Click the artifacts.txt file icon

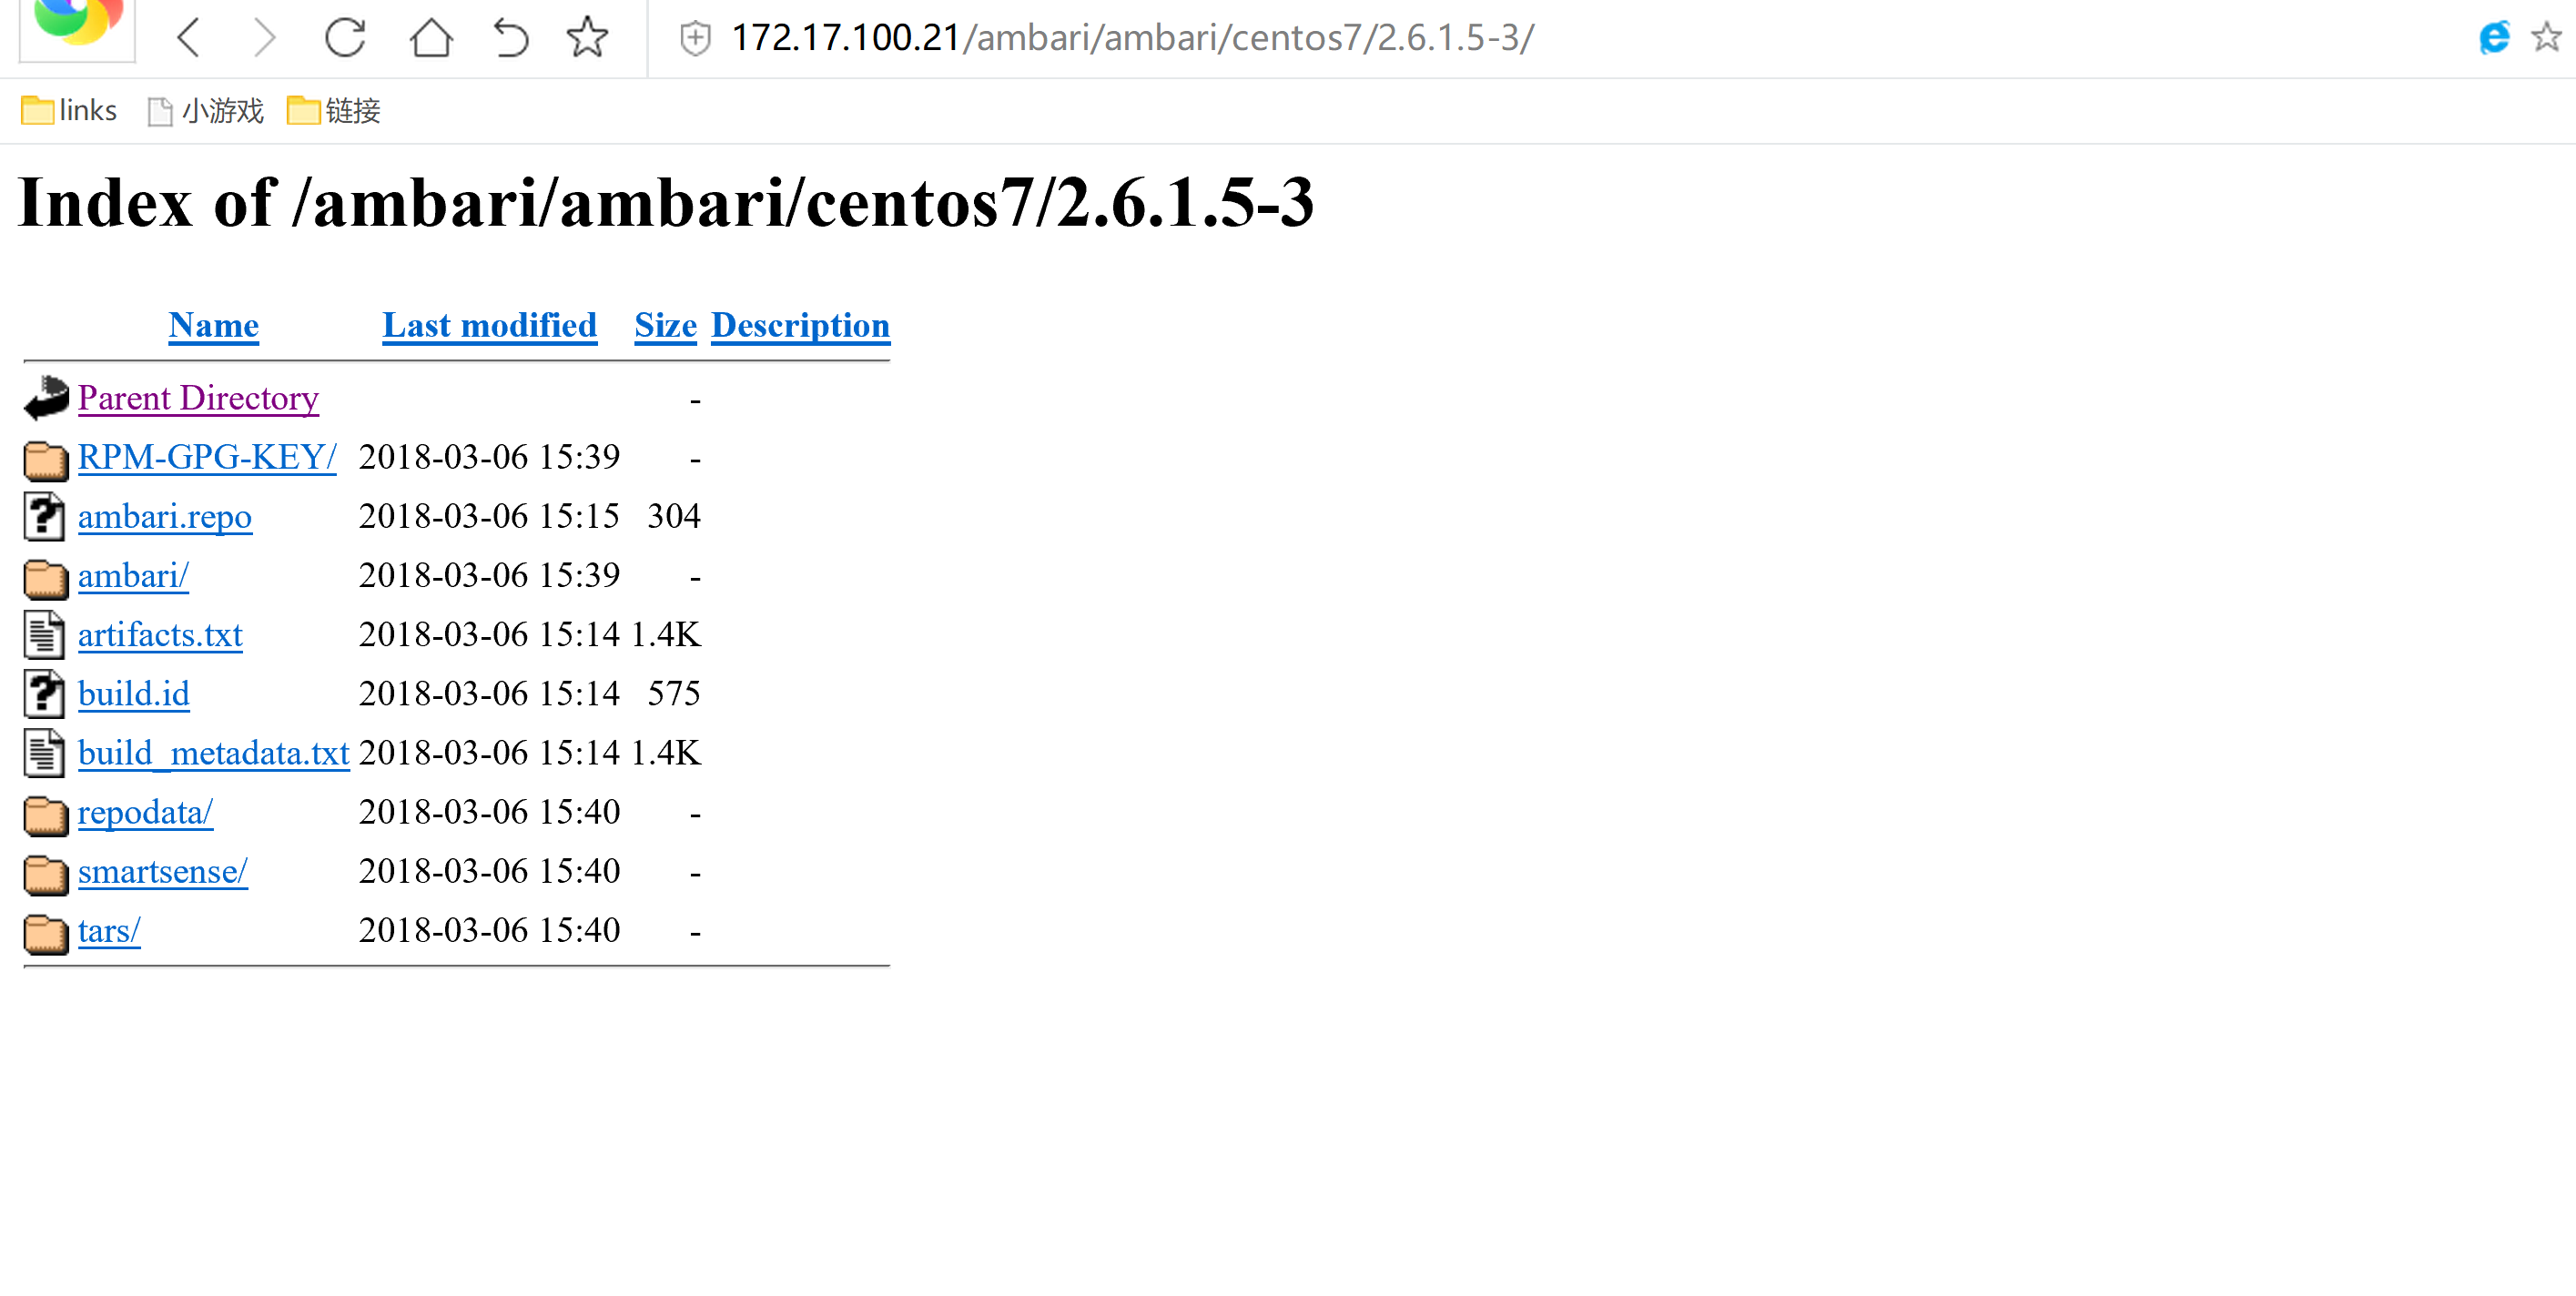pos(43,634)
